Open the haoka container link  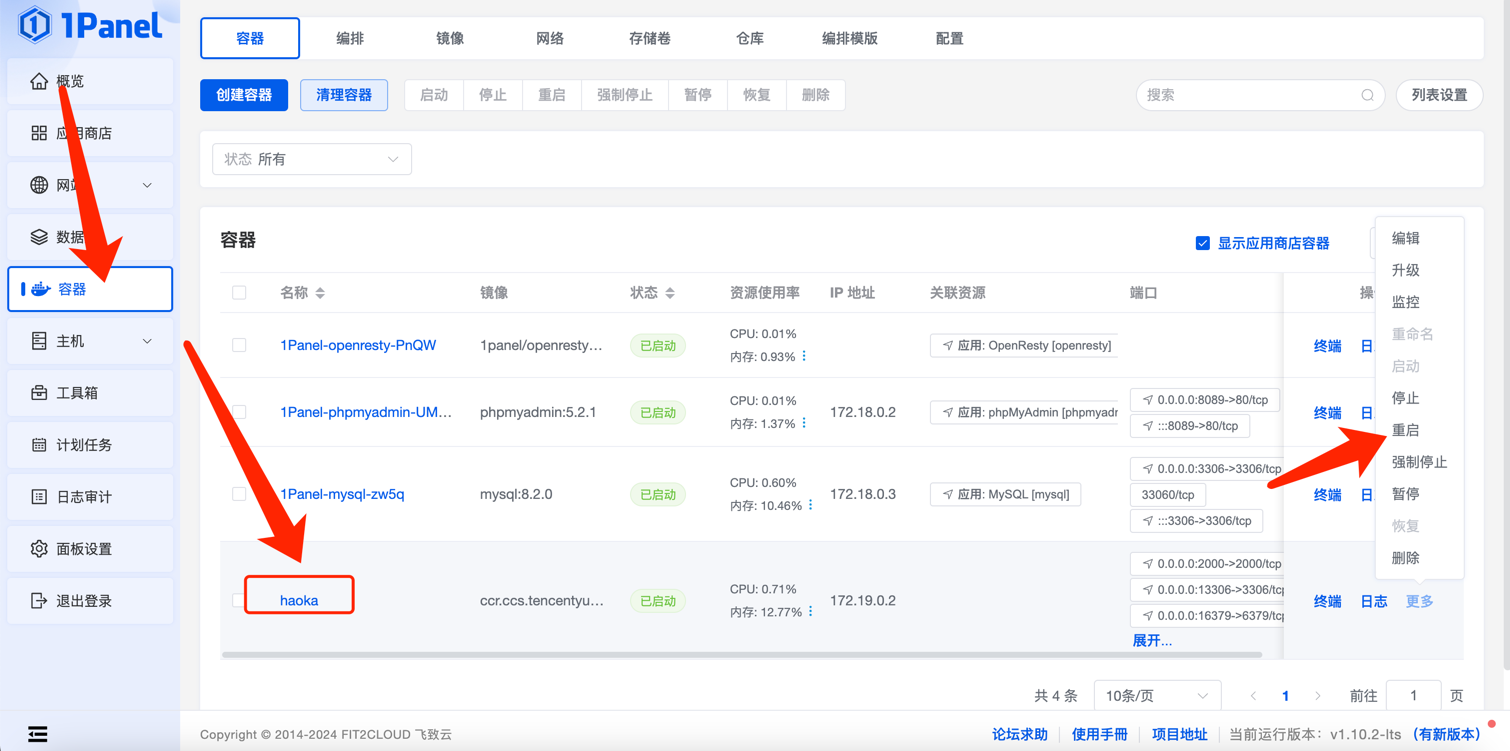click(x=299, y=600)
